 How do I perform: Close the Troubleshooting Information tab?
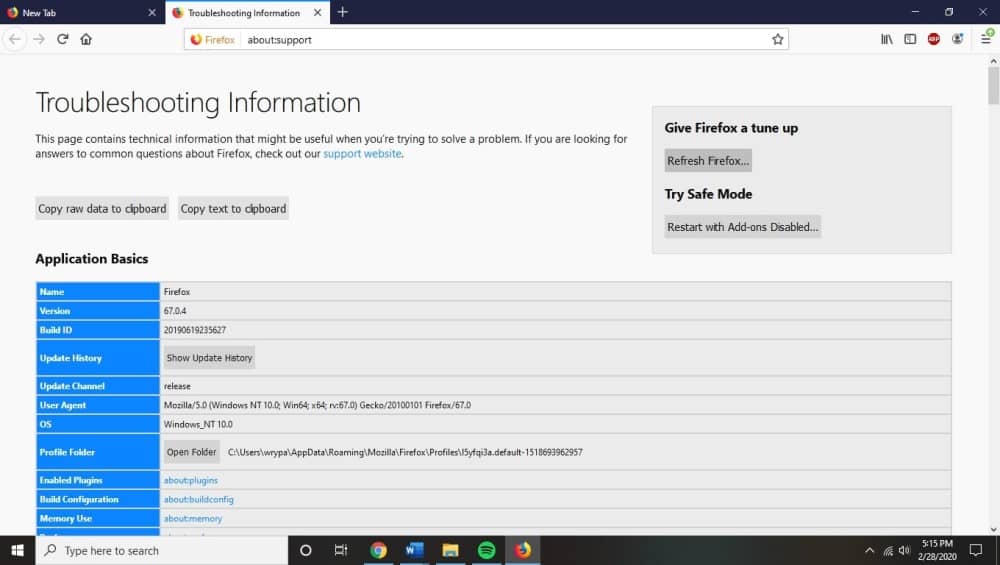318,12
